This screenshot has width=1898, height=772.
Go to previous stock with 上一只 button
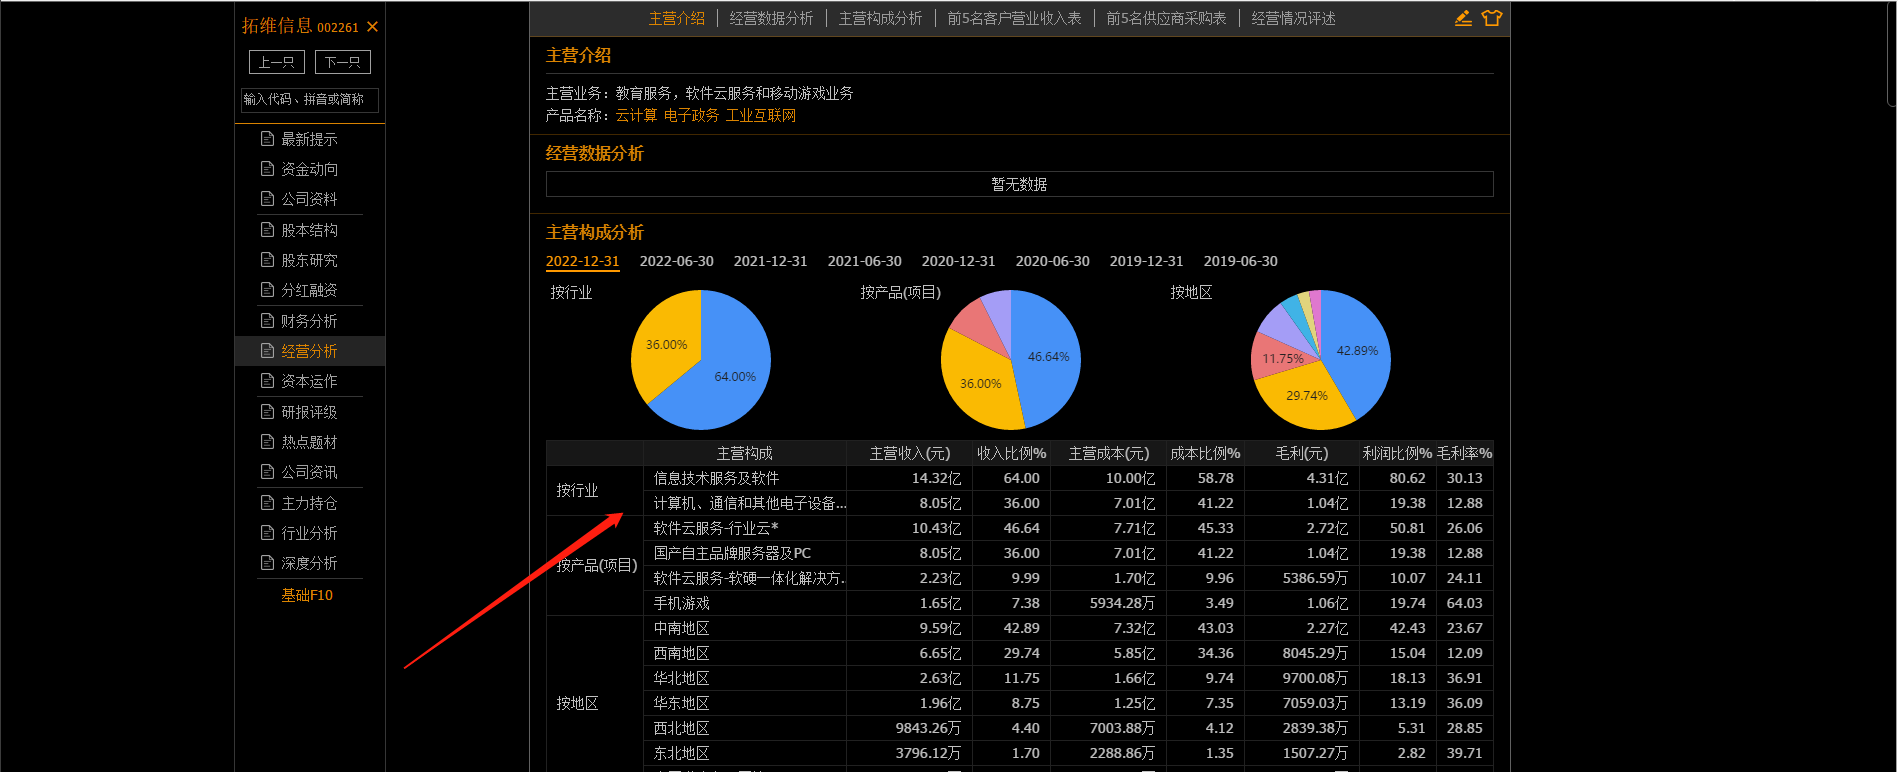[277, 62]
